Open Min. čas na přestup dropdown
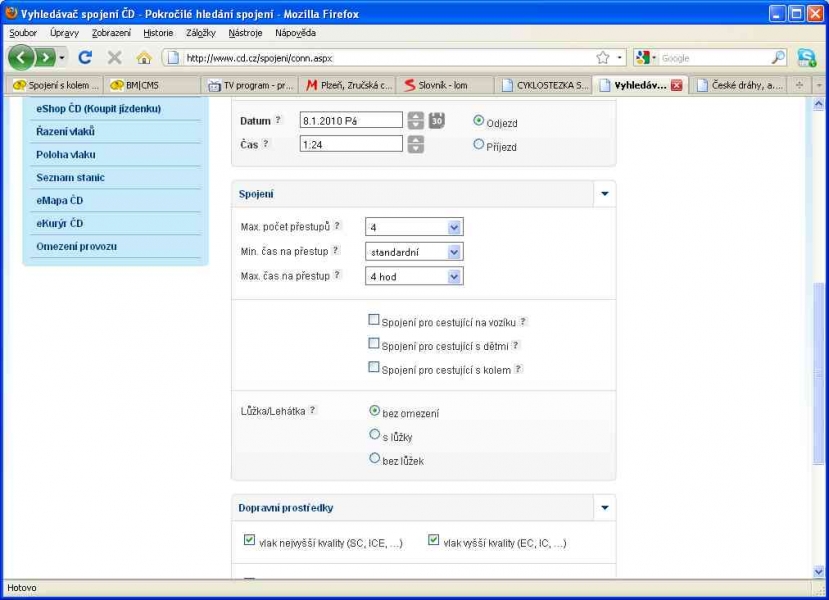 click(x=414, y=252)
